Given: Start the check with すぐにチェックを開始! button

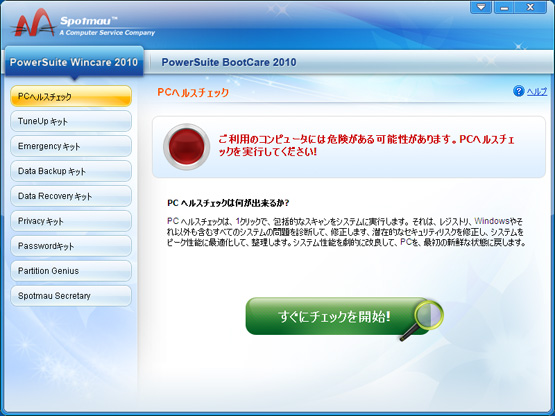Looking at the screenshot, I should (338, 316).
